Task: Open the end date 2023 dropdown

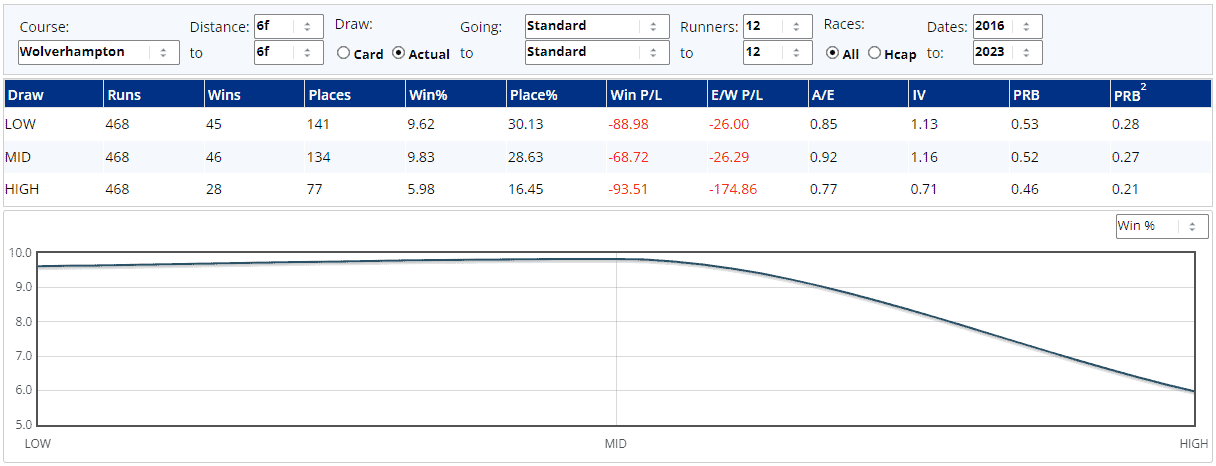Action: 1007,52
